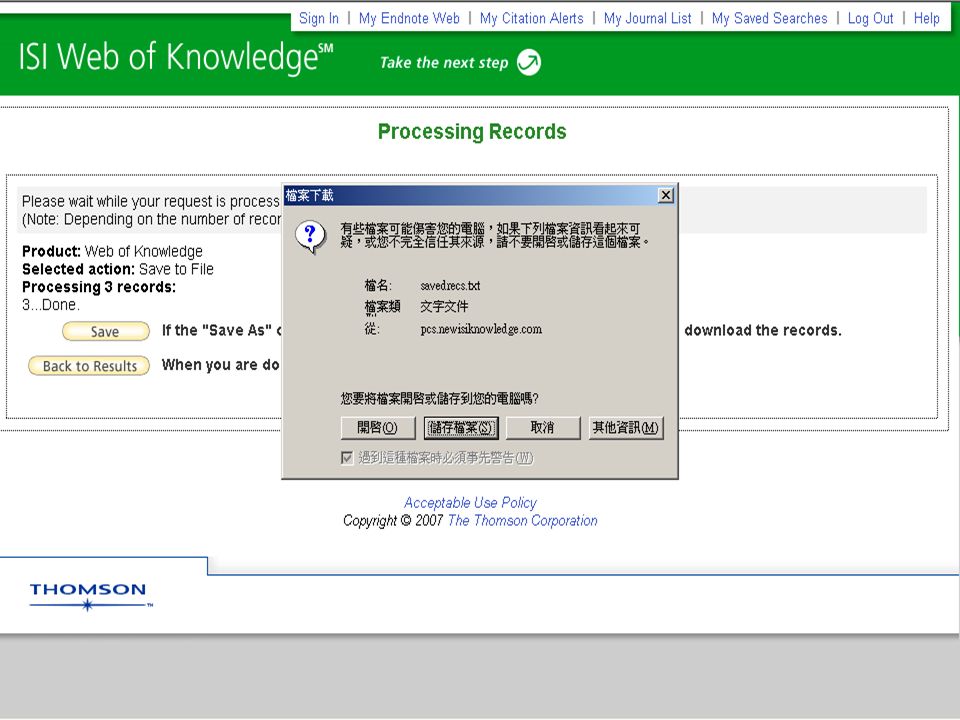Open My Saved Searches

coord(769,18)
